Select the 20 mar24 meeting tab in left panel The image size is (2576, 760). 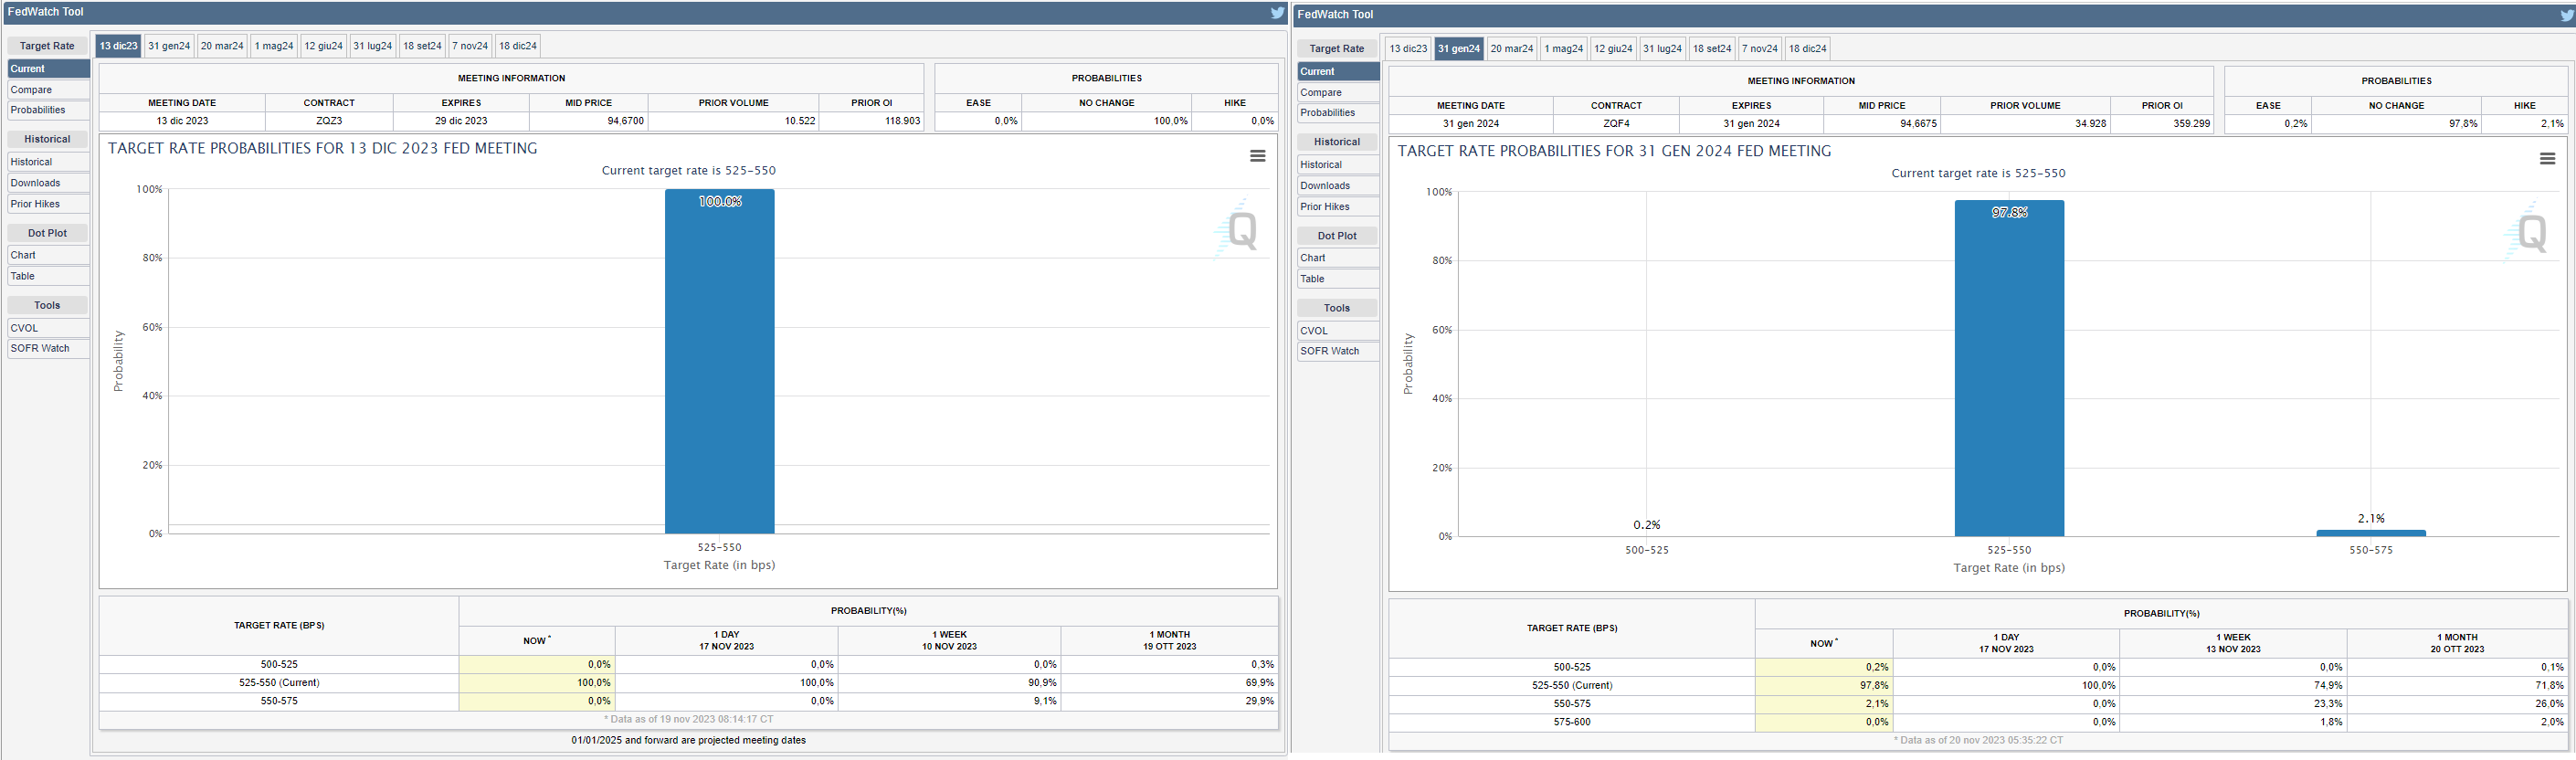pos(222,46)
